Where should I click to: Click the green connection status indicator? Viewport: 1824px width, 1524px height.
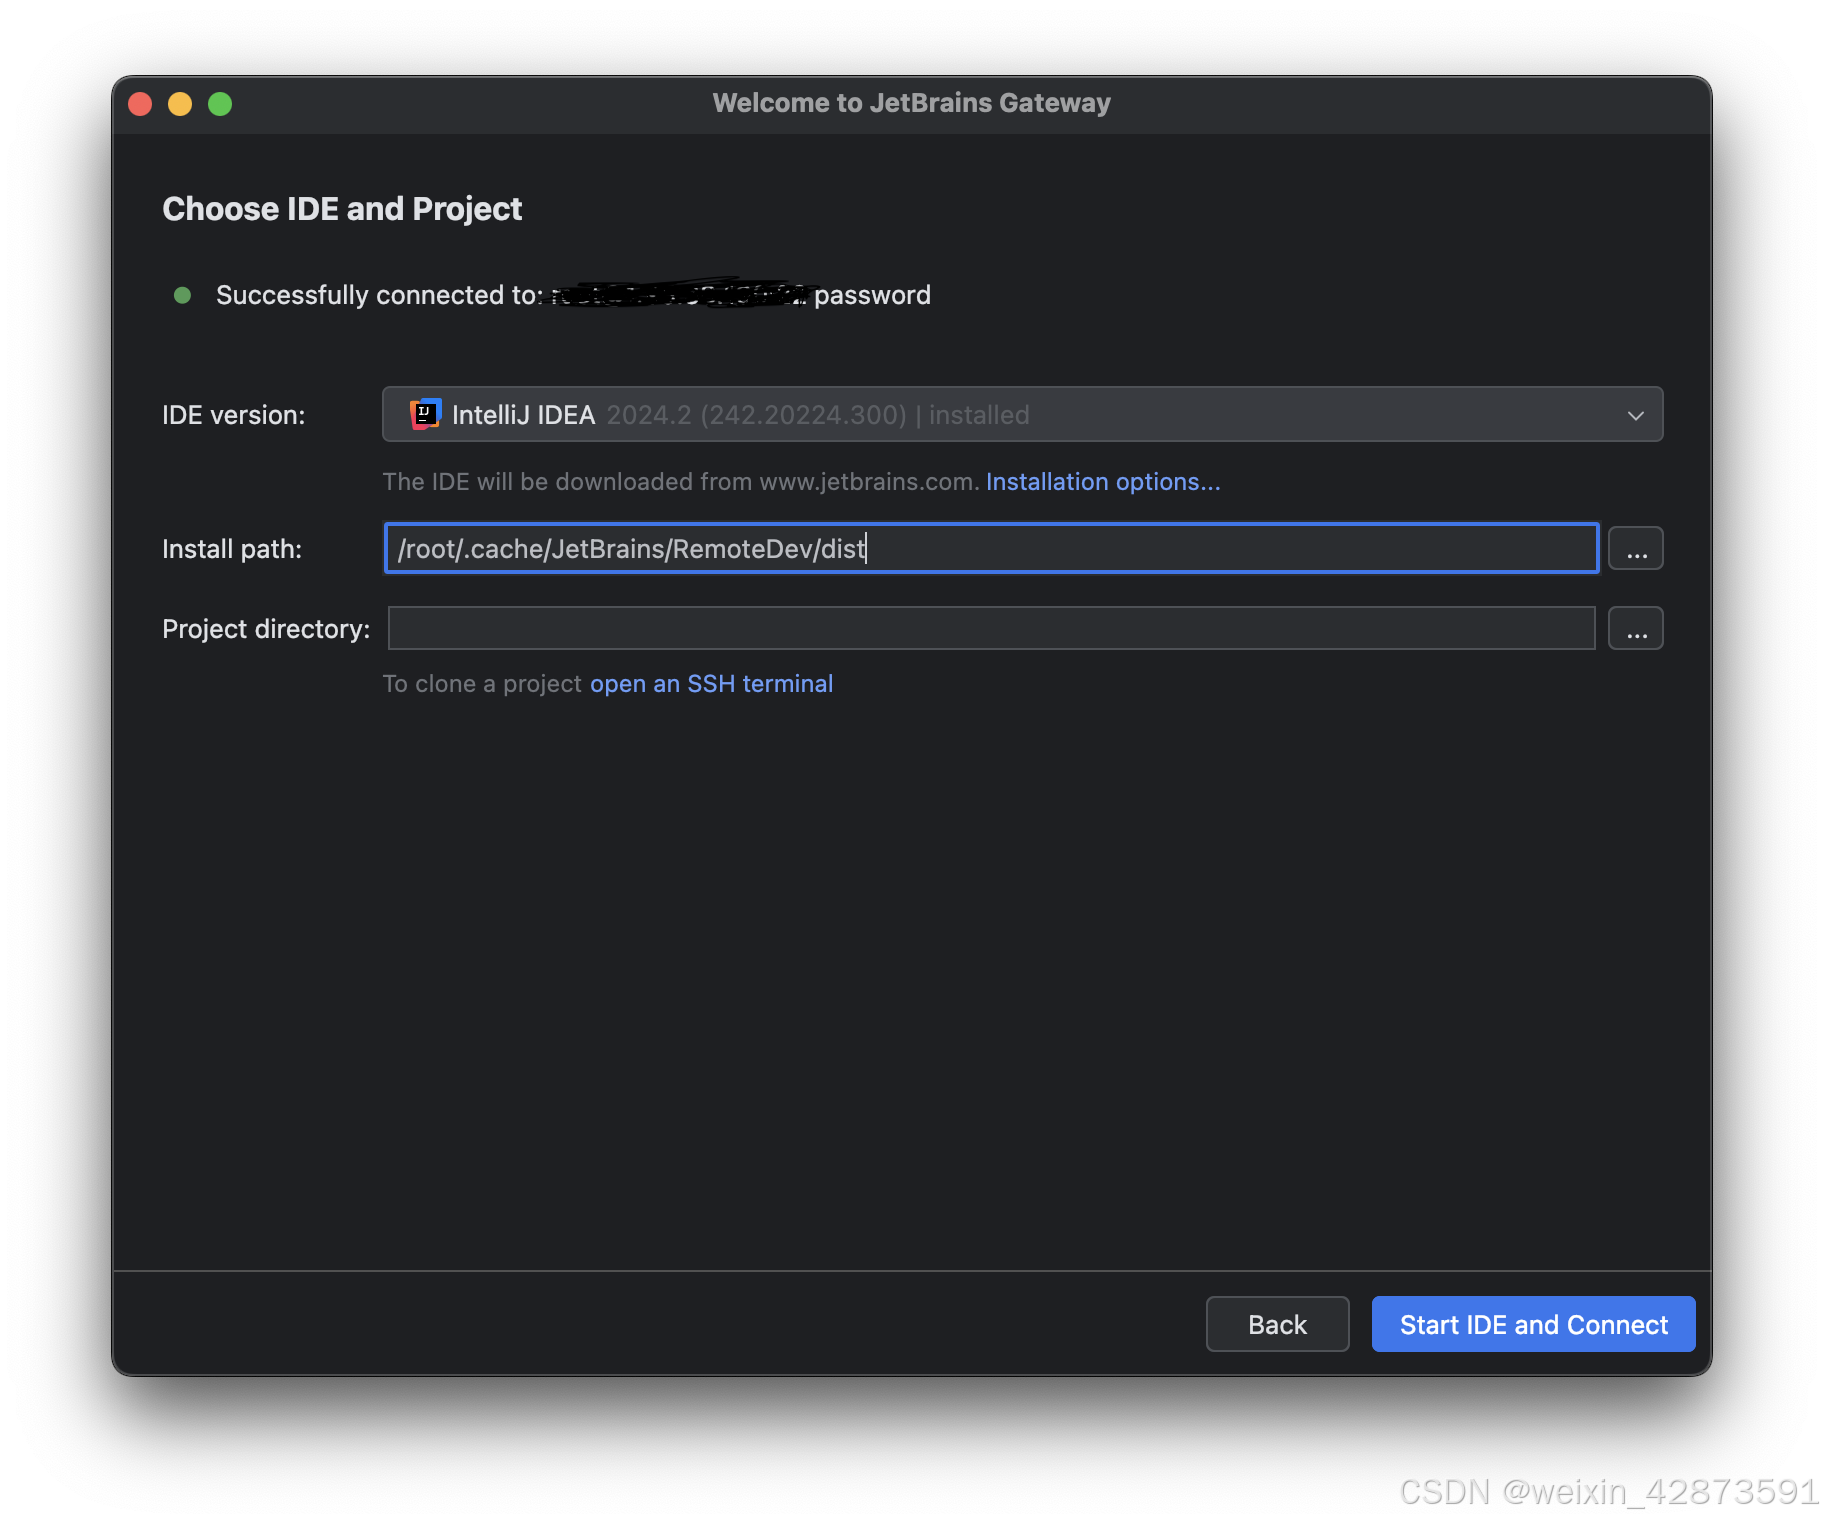tap(182, 295)
